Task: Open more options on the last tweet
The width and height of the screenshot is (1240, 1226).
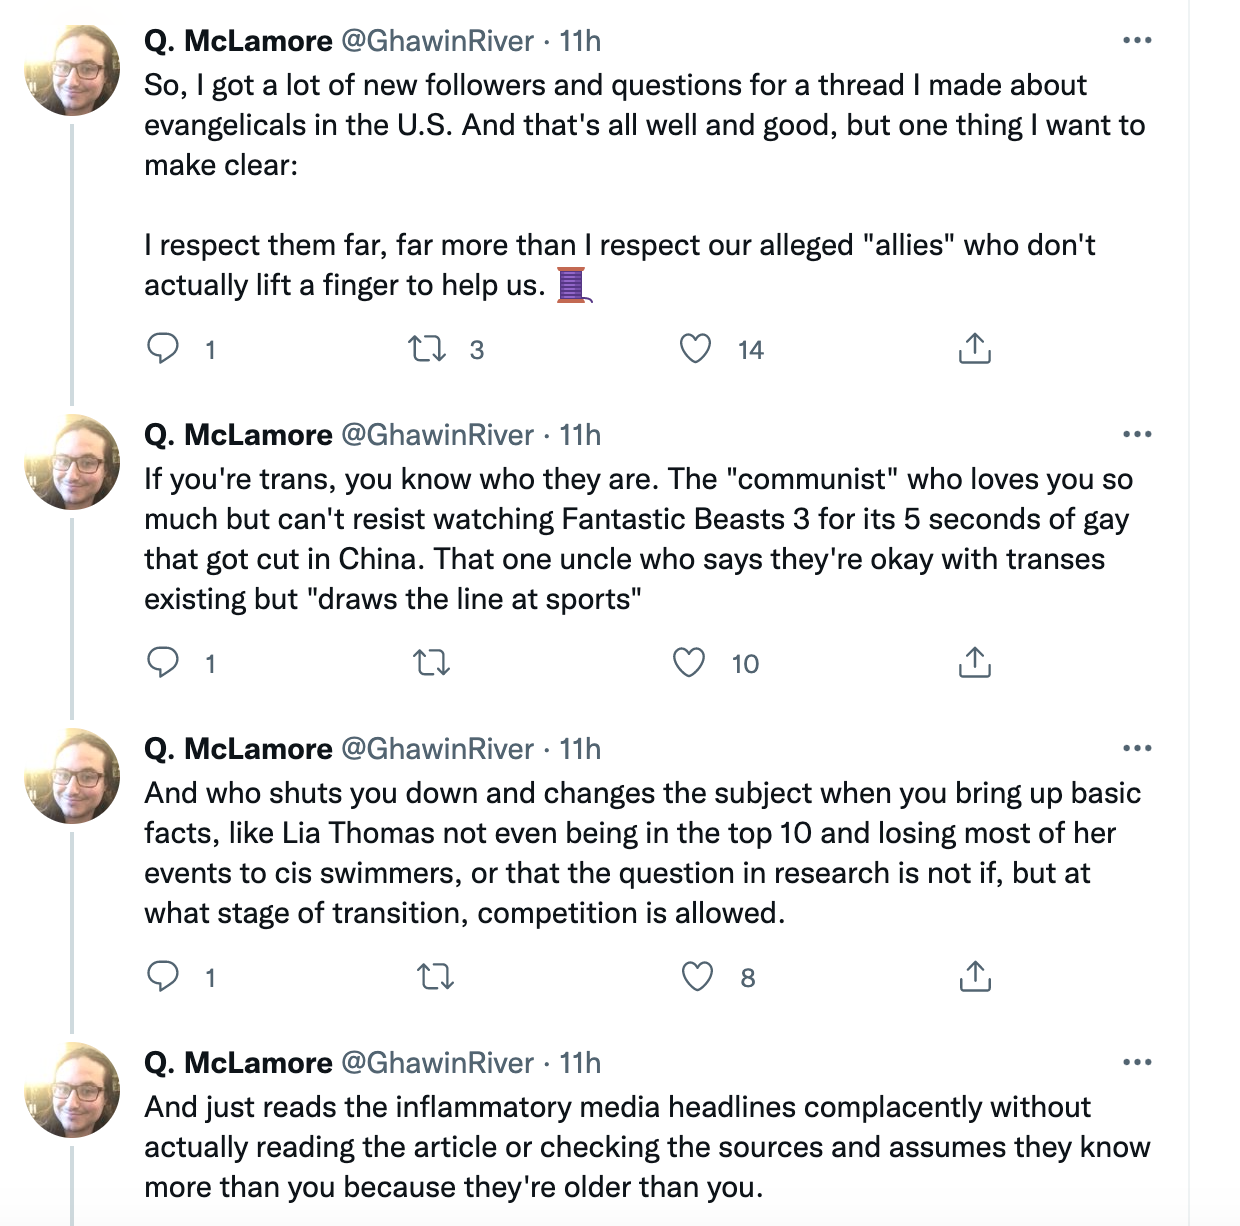Action: click(x=1137, y=1062)
